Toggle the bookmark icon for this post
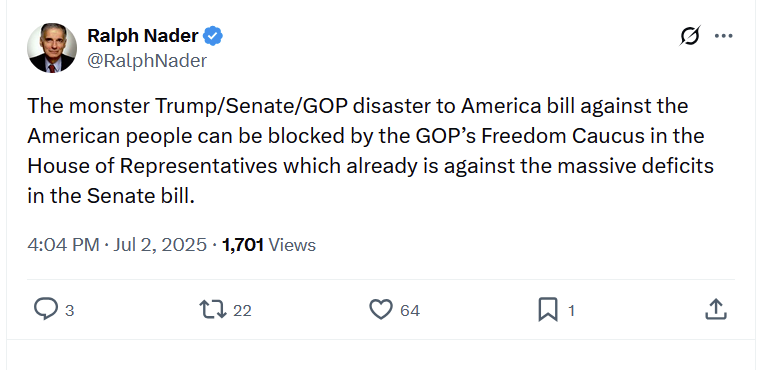The width and height of the screenshot is (775, 370). (548, 310)
